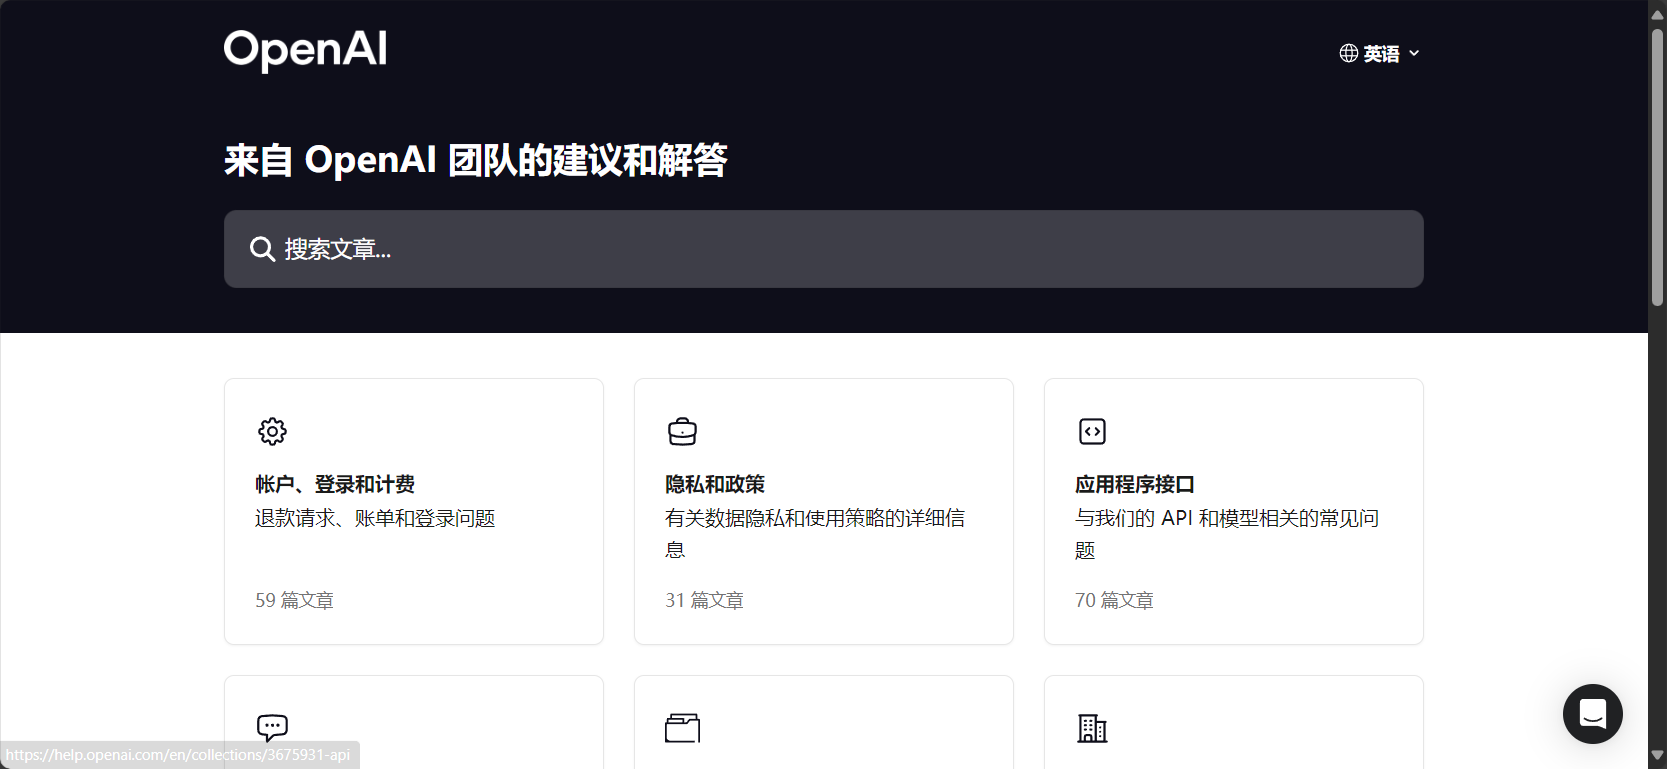Click the folder collection icon
This screenshot has width=1667, height=769.
[682, 728]
